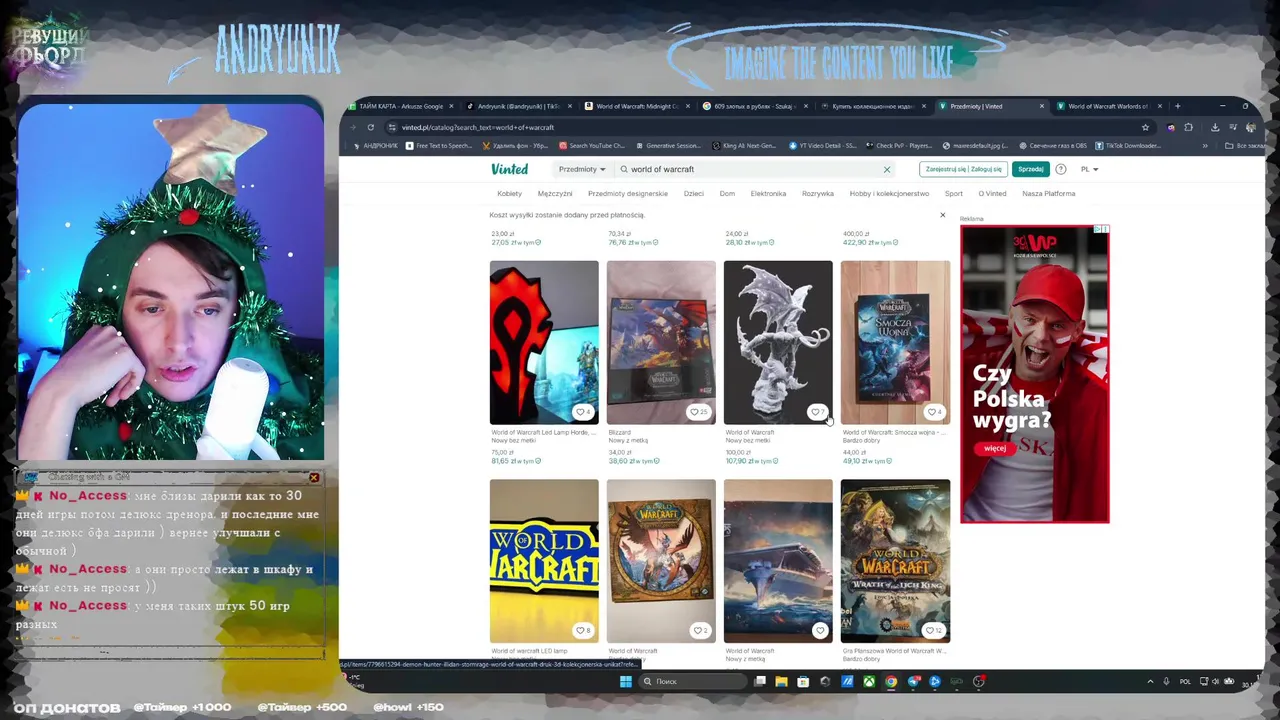The height and width of the screenshot is (720, 1280).
Task: Switch to the World of Warcraft Midnight tab
Action: [x=636, y=106]
